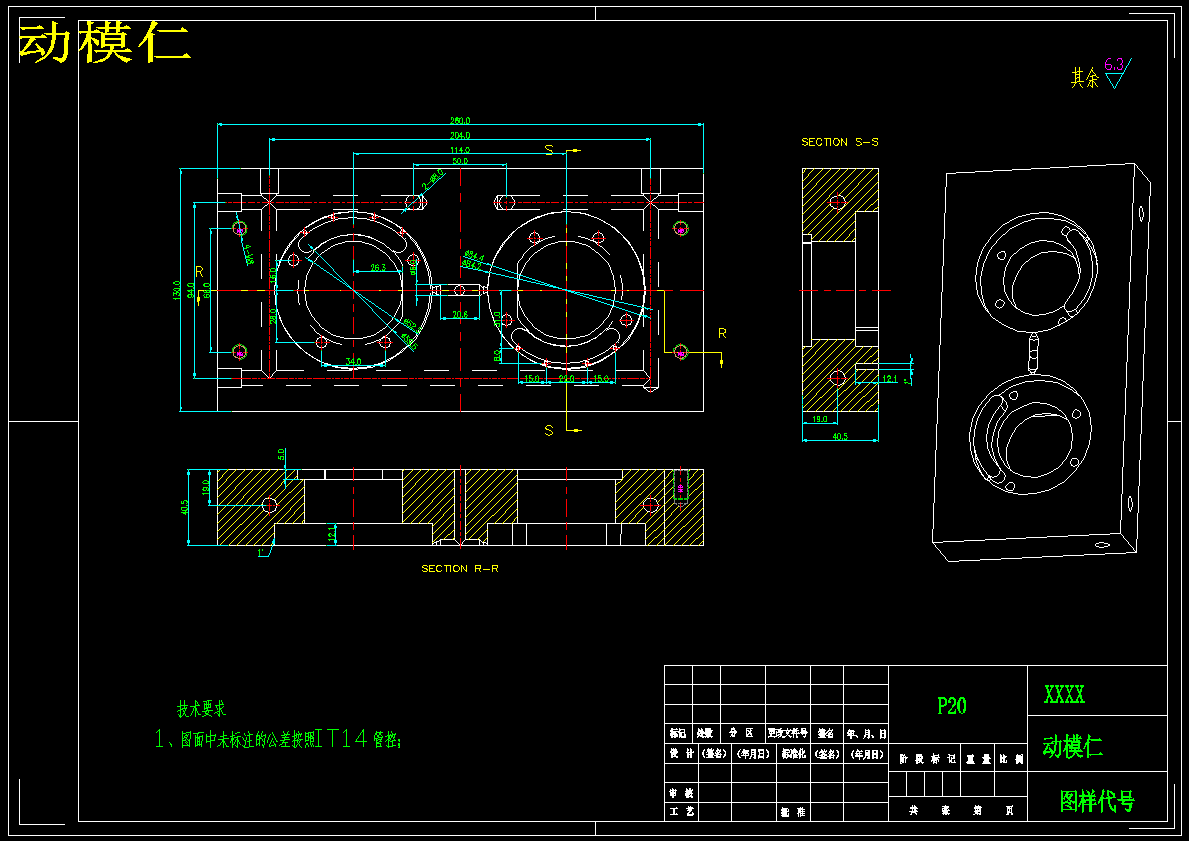The height and width of the screenshot is (841, 1189).
Task: Select the 图样代号 drawing number field
Action: coord(1096,801)
